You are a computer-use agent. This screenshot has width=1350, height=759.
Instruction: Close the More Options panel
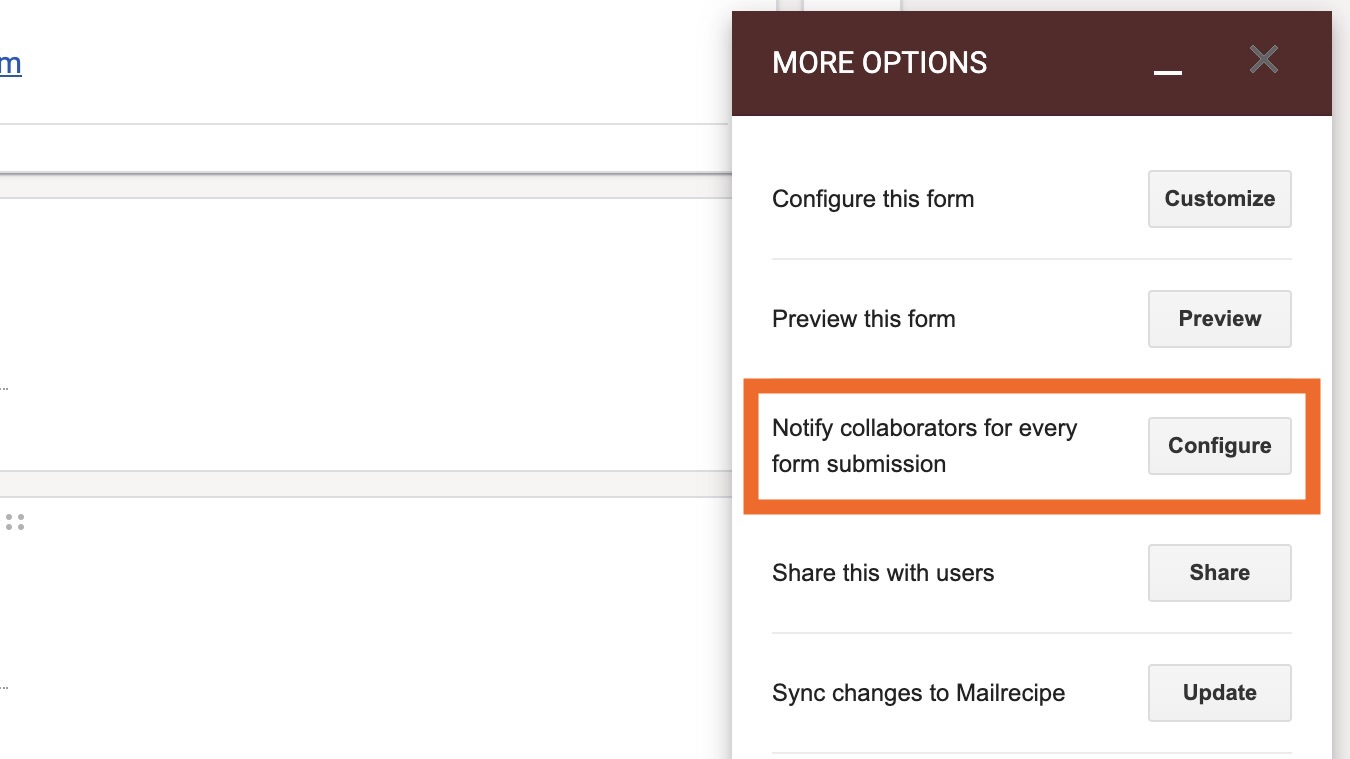(1264, 60)
